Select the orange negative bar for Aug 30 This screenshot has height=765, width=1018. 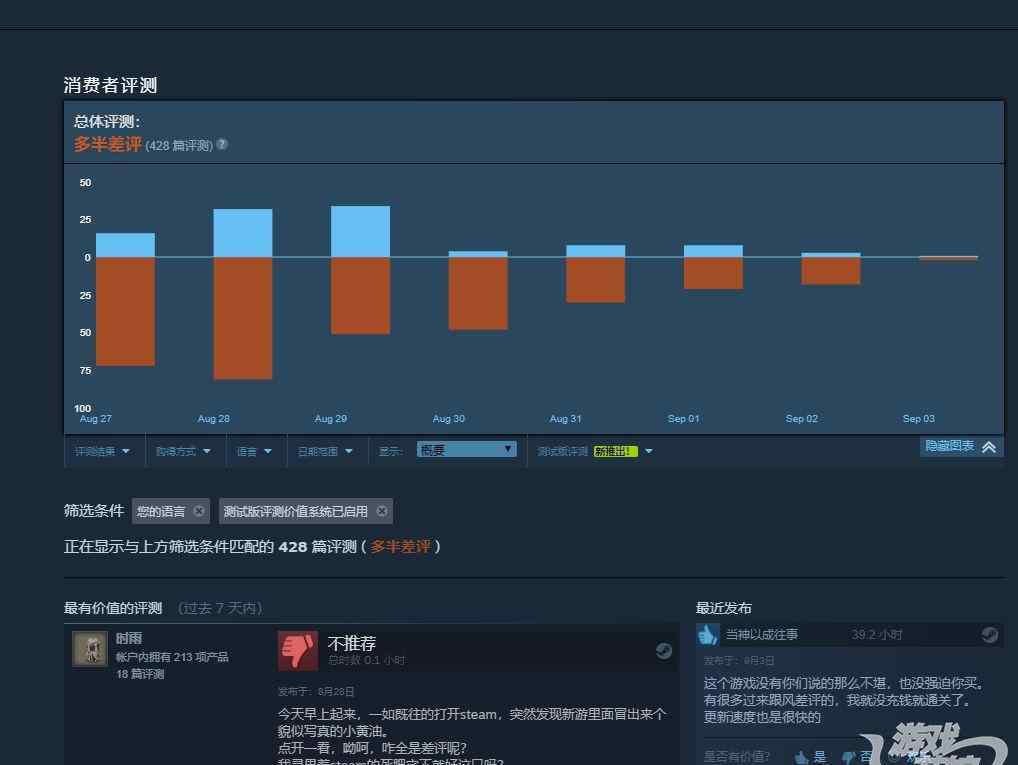478,294
